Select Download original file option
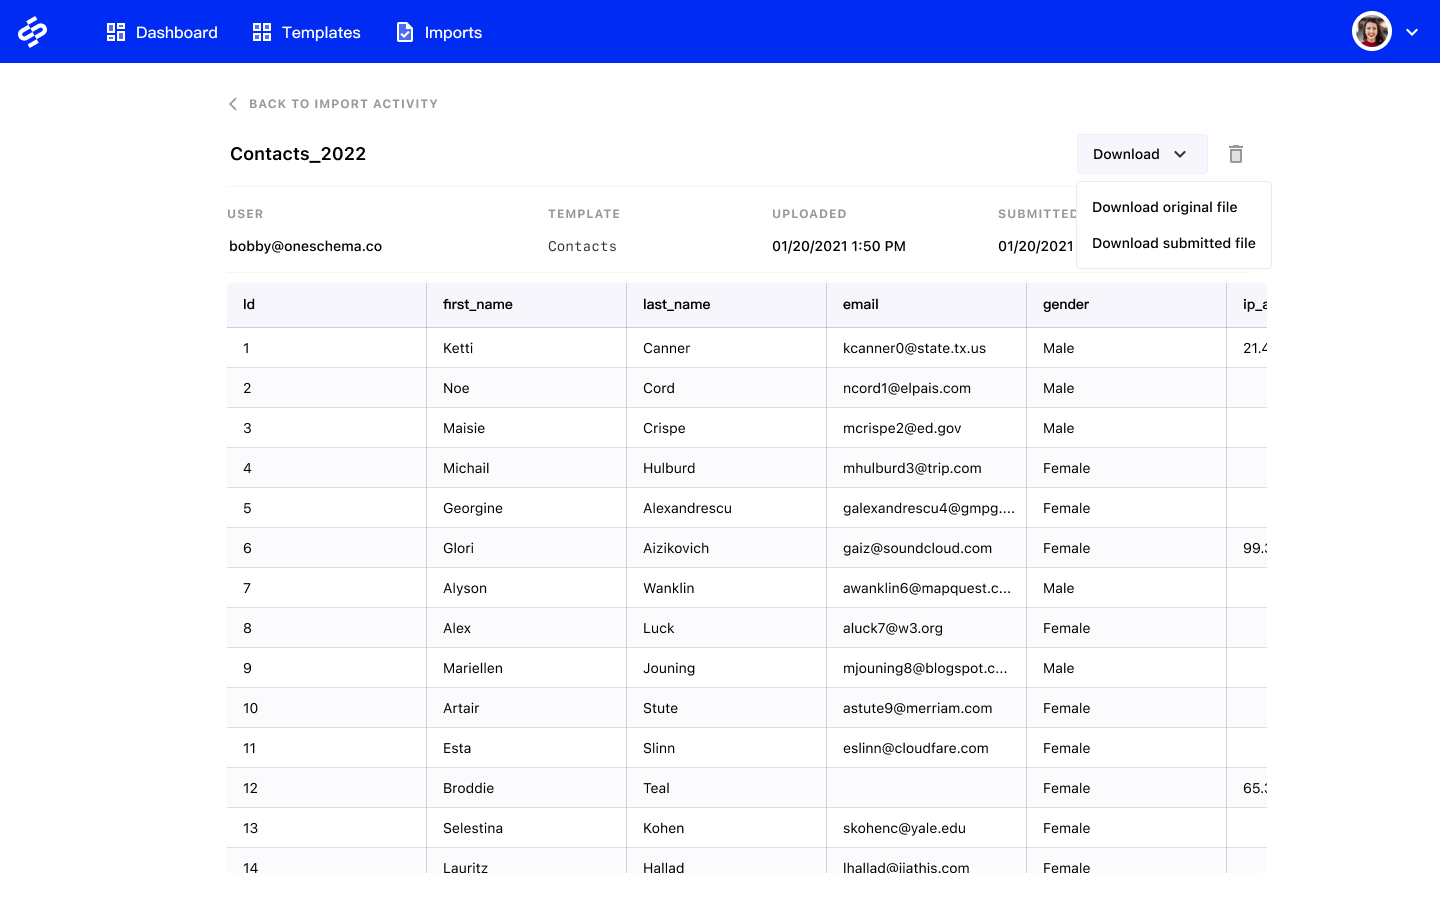 tap(1164, 207)
